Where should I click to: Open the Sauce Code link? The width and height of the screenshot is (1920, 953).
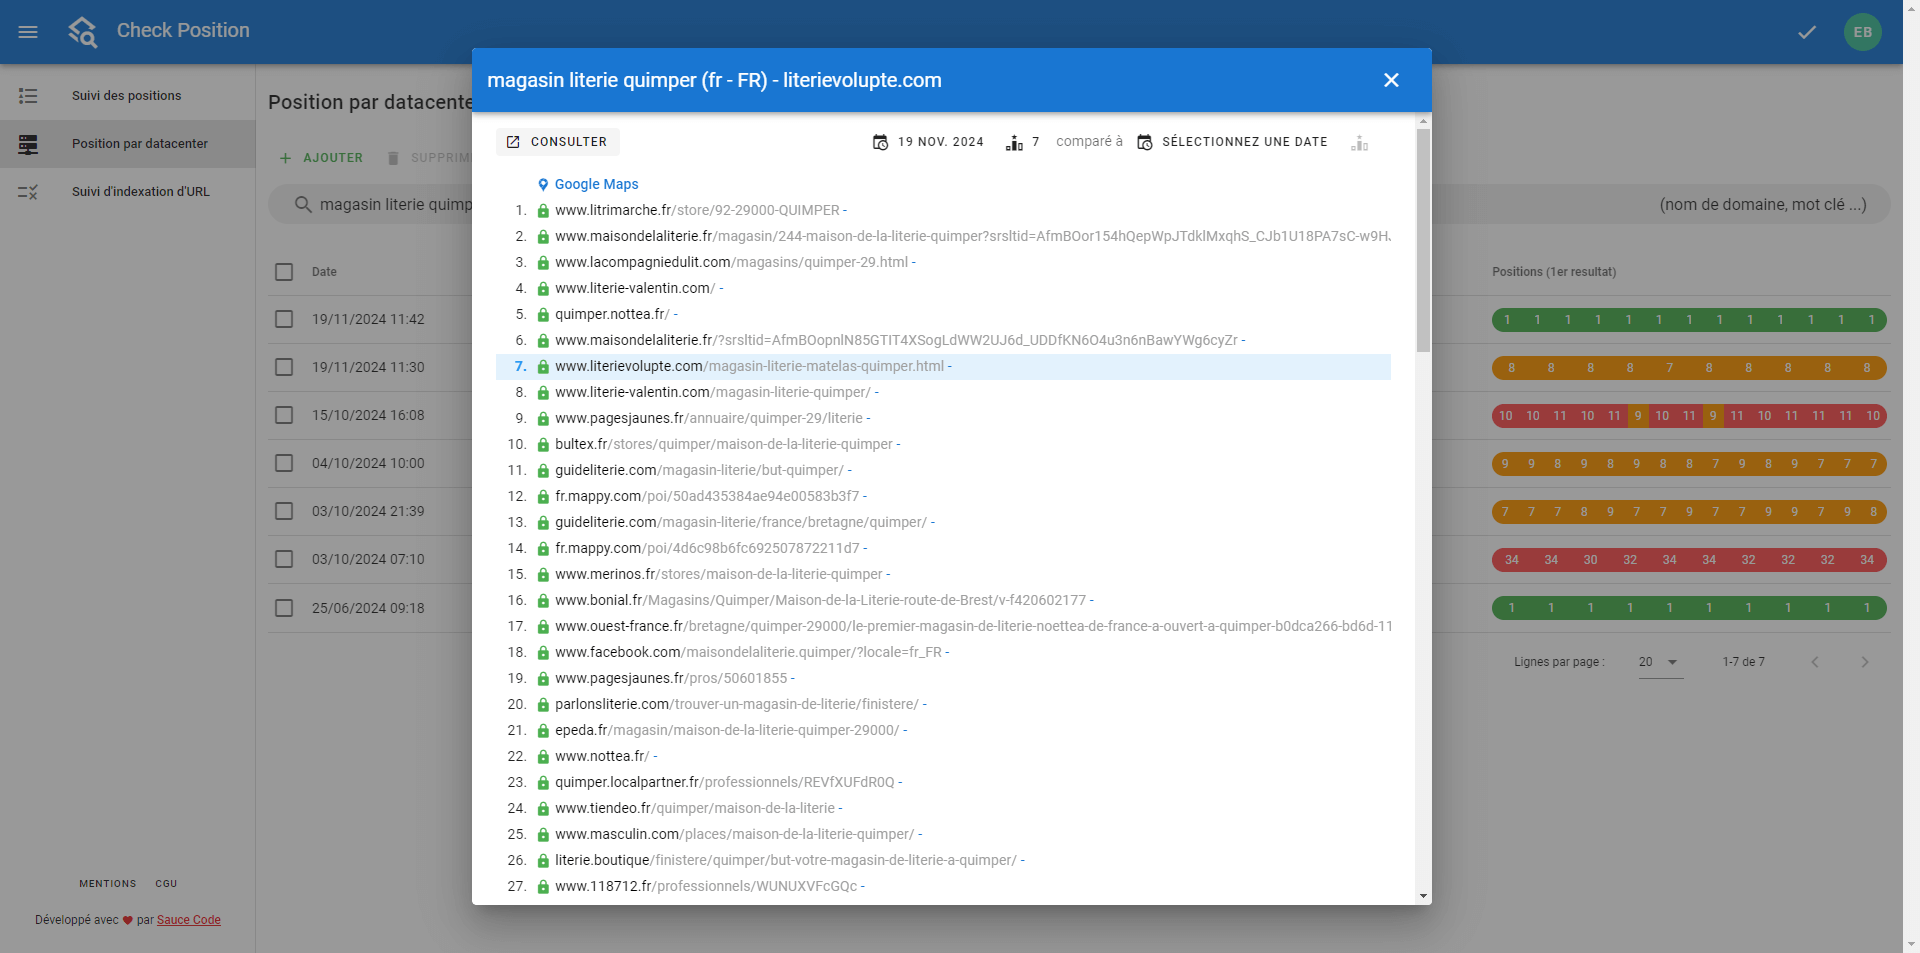pyautogui.click(x=189, y=920)
